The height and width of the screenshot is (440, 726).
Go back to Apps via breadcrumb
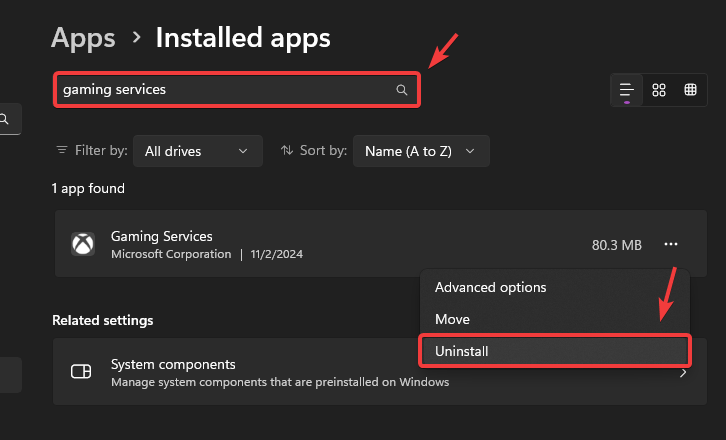click(83, 38)
